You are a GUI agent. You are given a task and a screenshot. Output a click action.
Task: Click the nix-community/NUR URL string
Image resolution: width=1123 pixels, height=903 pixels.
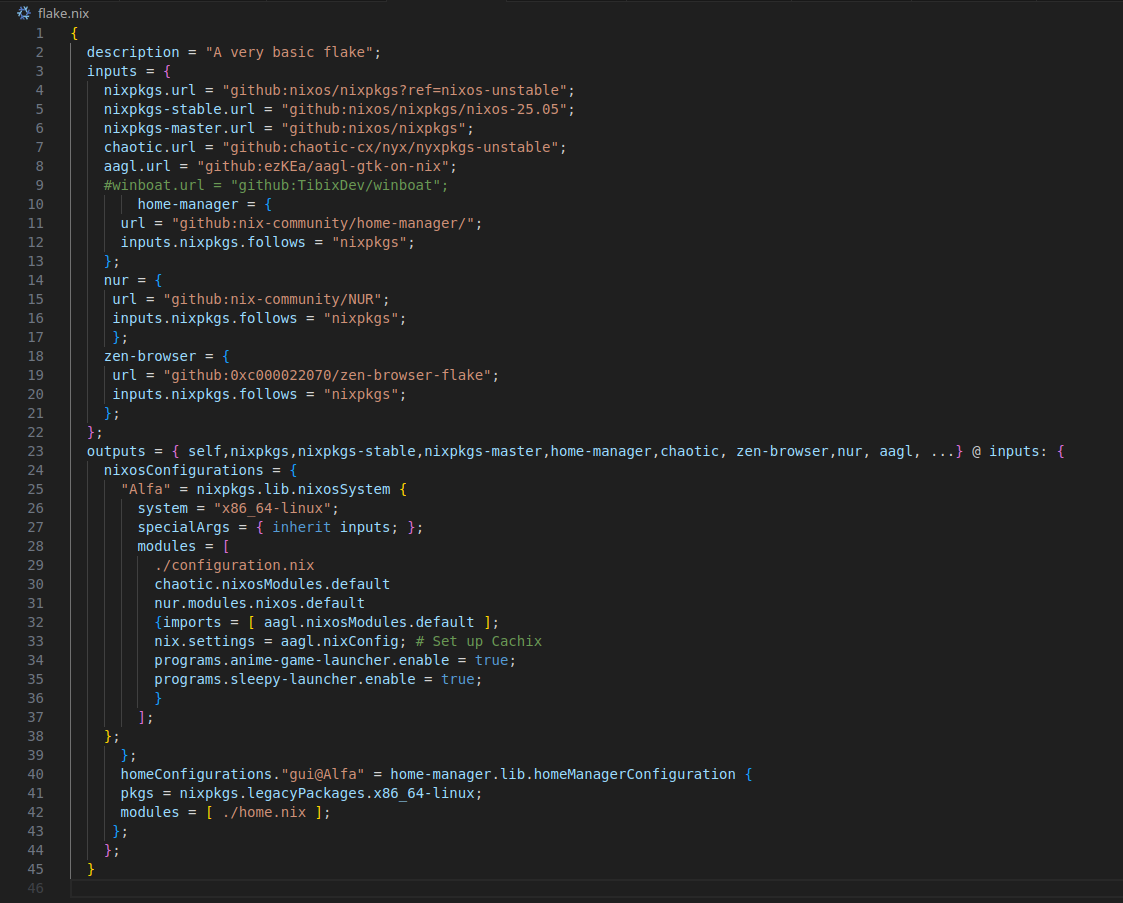point(272,299)
